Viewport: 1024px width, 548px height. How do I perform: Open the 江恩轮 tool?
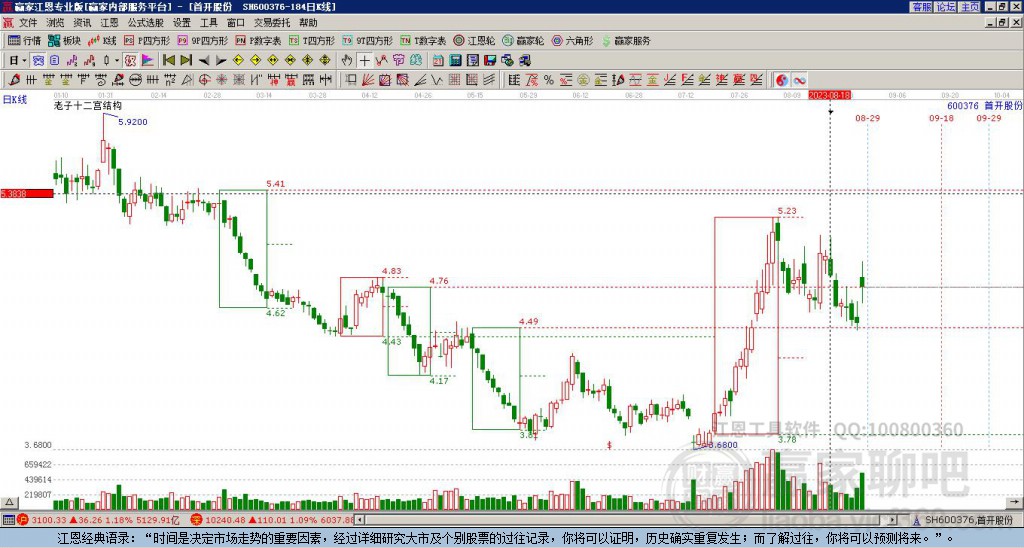click(x=475, y=40)
